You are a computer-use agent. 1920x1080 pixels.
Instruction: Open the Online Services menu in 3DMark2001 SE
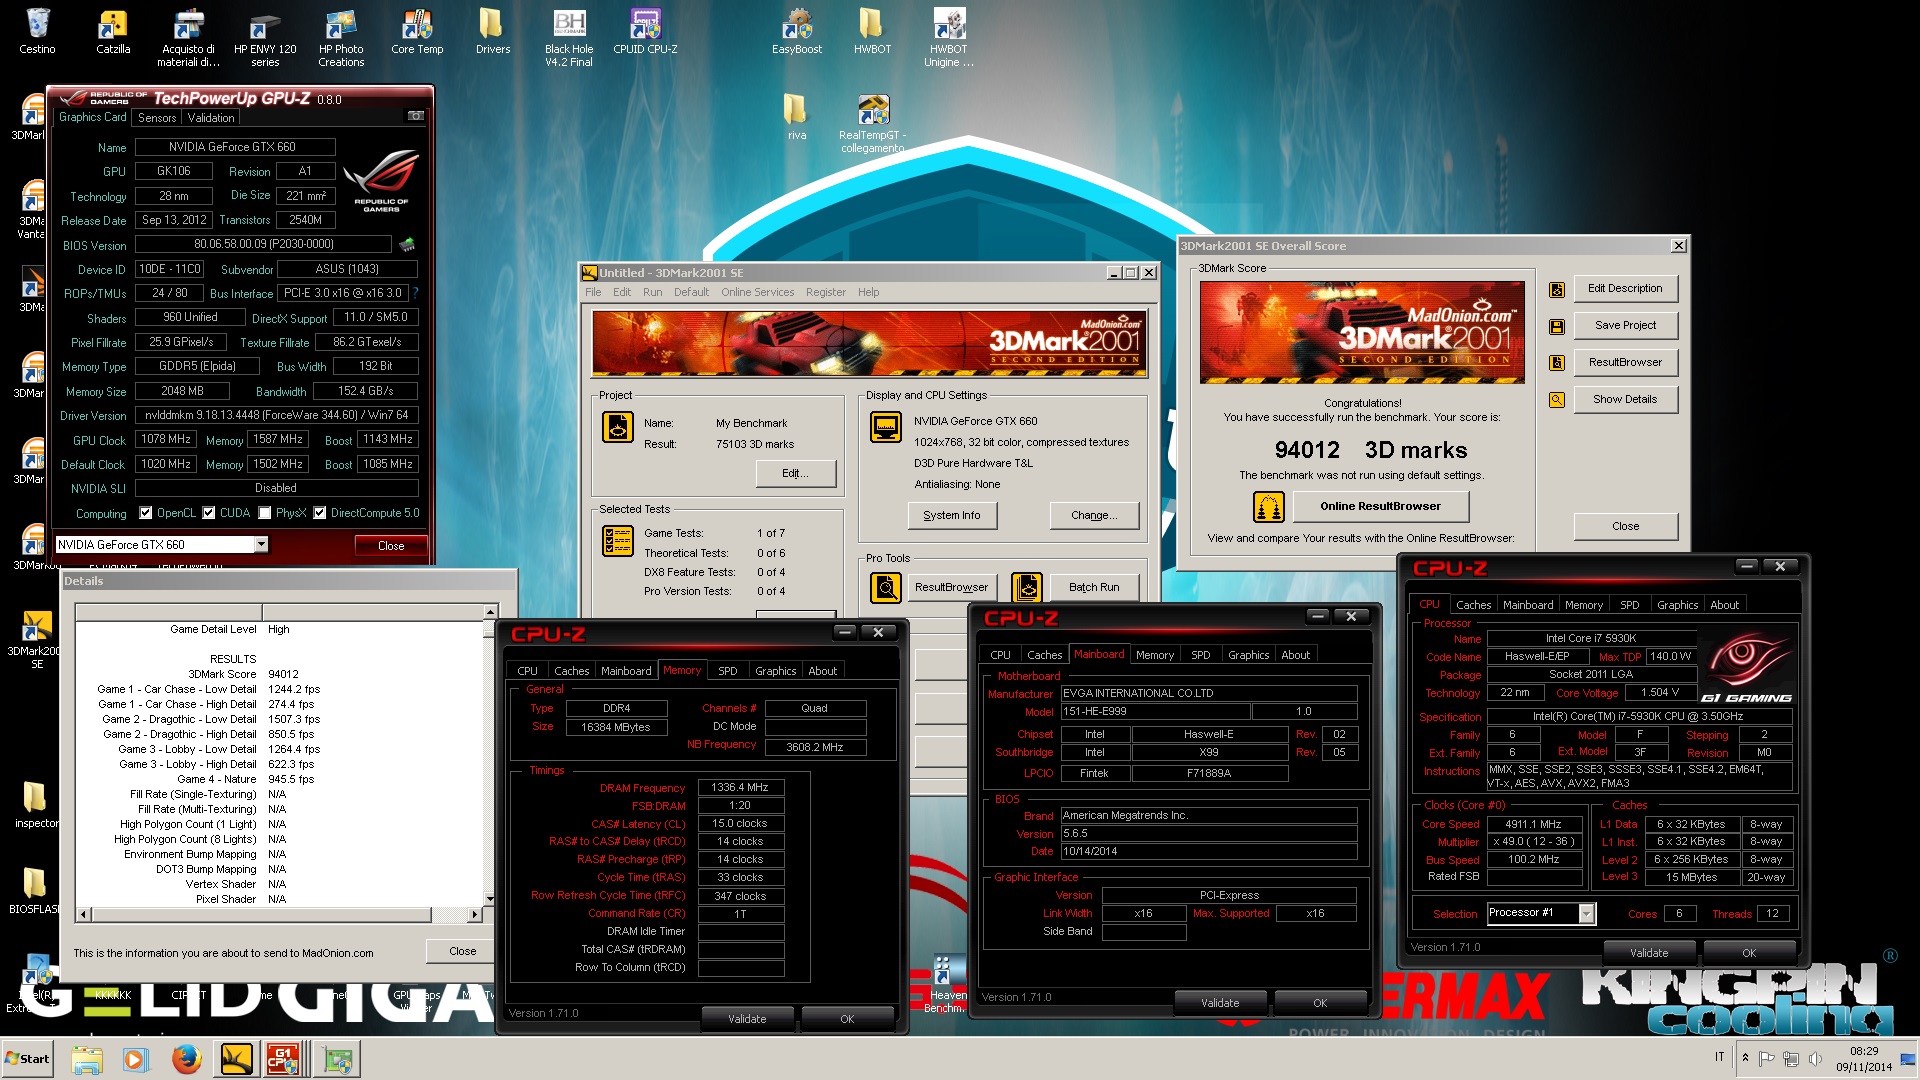[757, 292]
